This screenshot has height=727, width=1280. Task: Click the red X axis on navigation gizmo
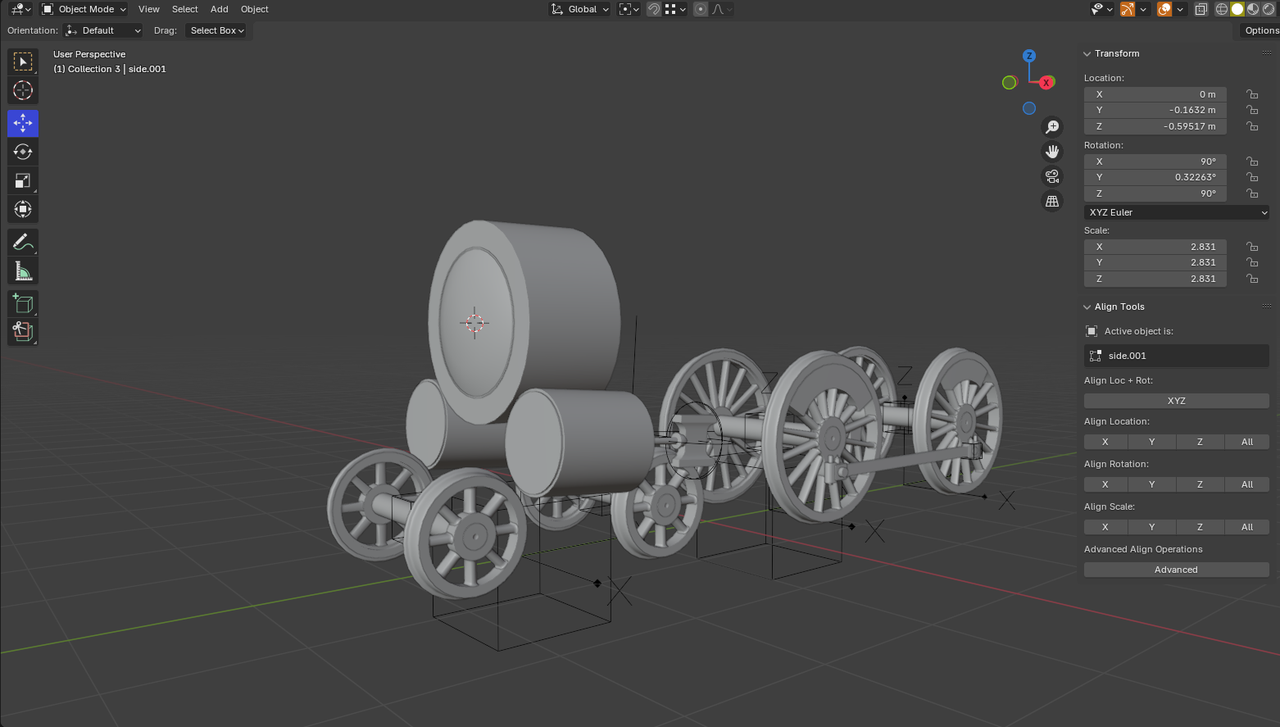(x=1047, y=83)
